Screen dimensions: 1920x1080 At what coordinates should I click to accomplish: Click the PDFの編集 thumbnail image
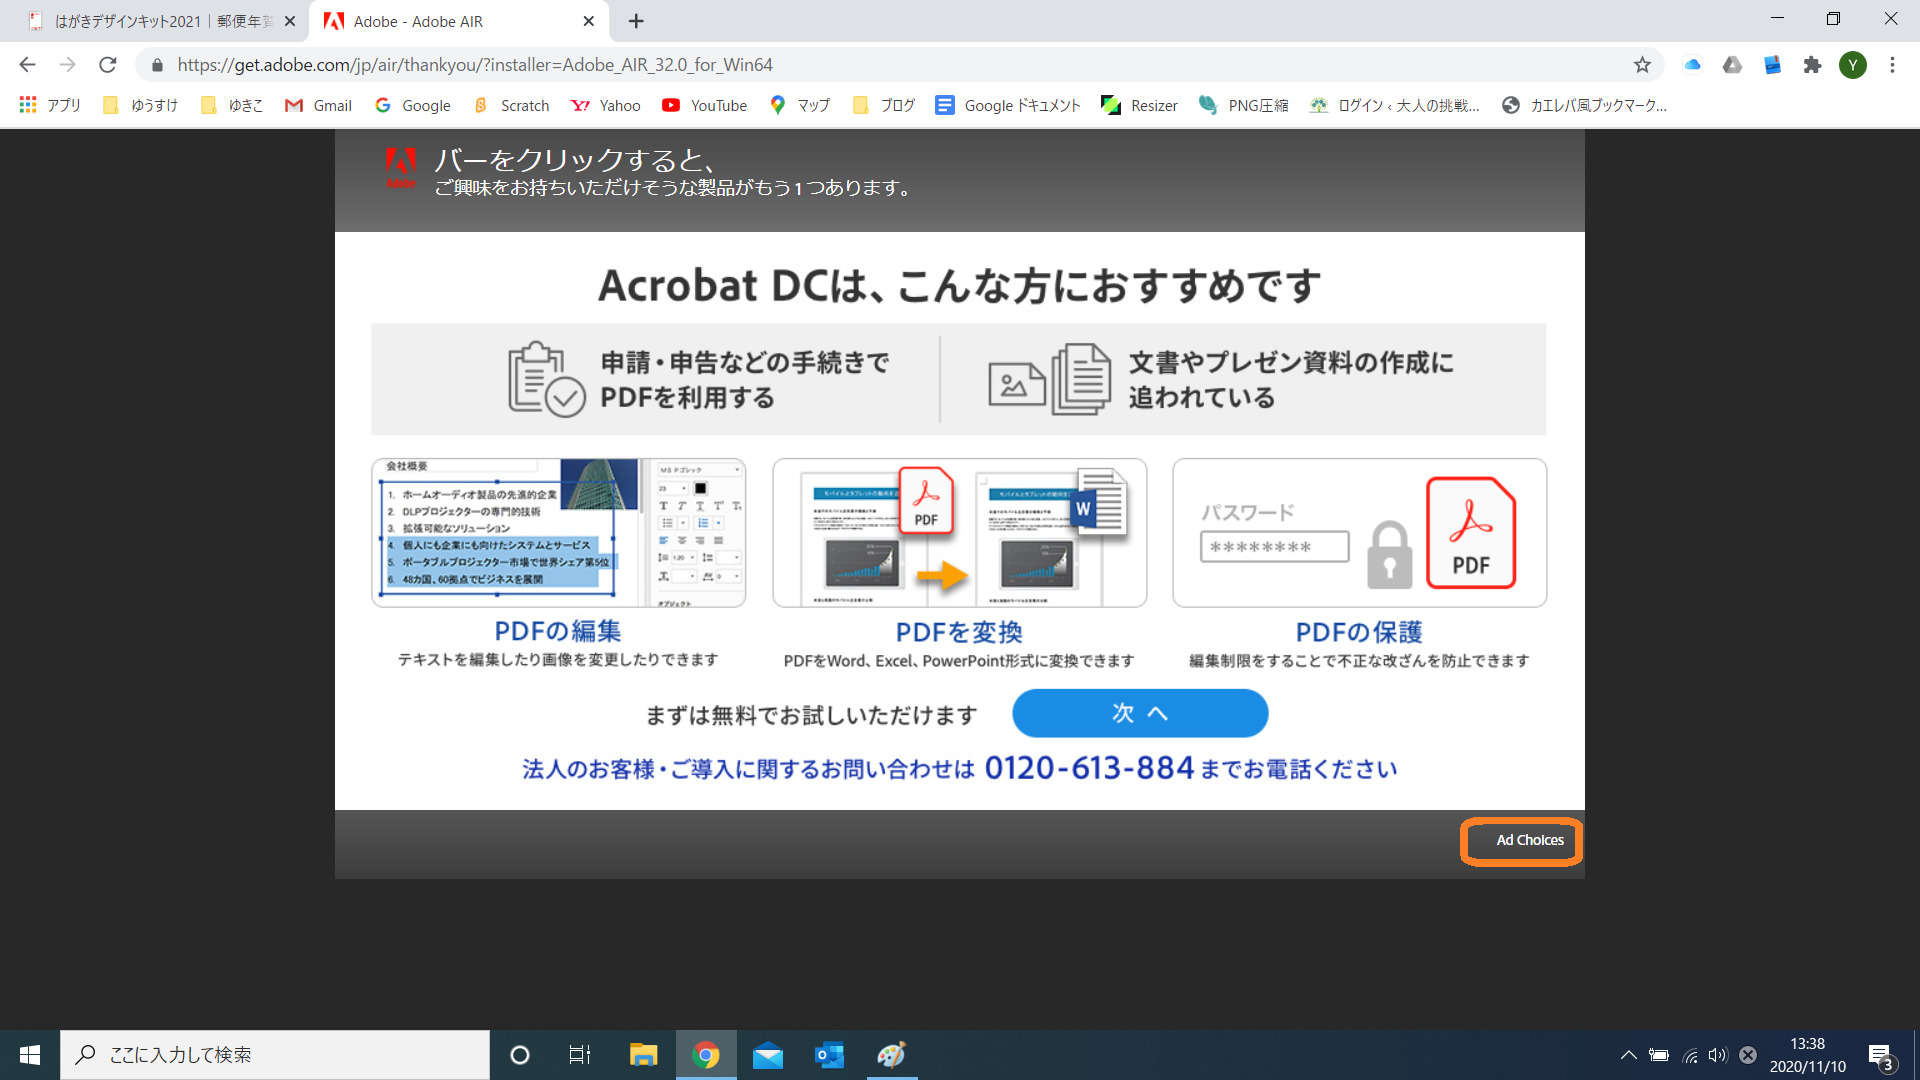558,533
